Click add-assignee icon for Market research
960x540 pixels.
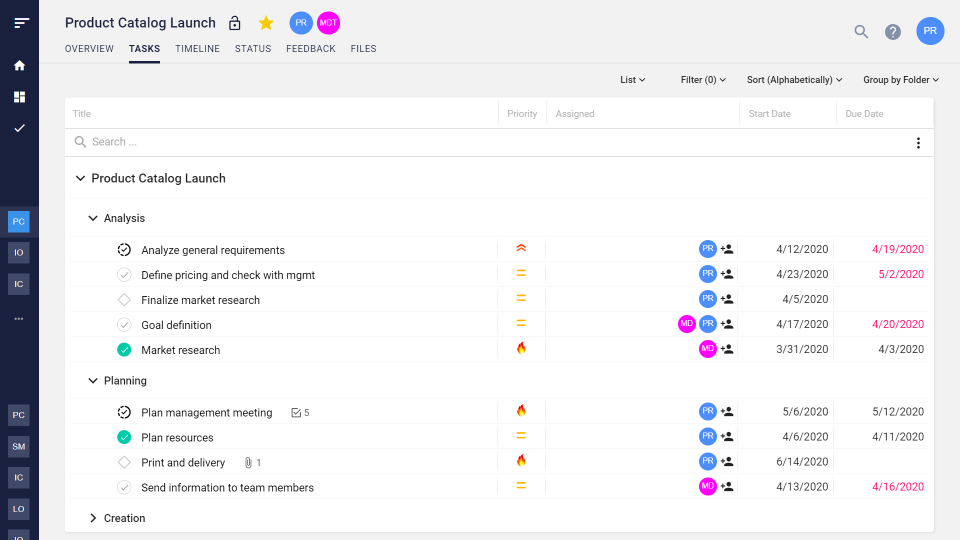[x=727, y=349]
